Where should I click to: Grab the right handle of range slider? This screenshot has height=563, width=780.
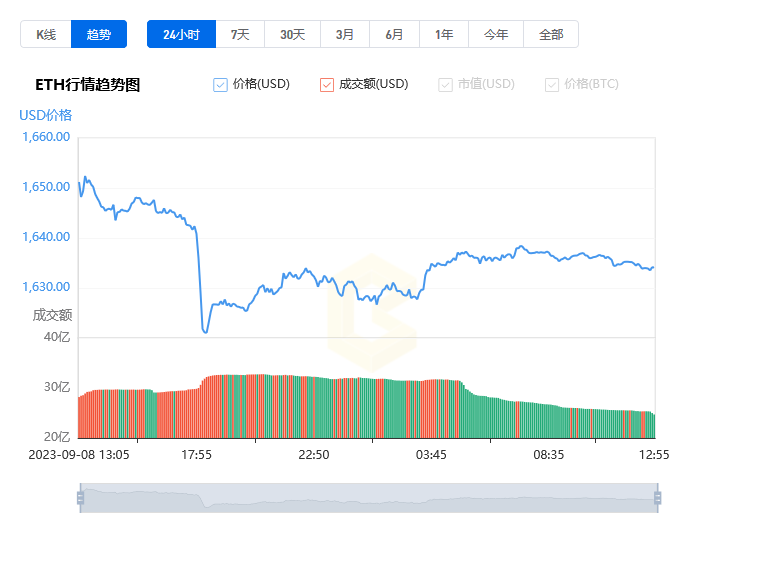(x=658, y=498)
